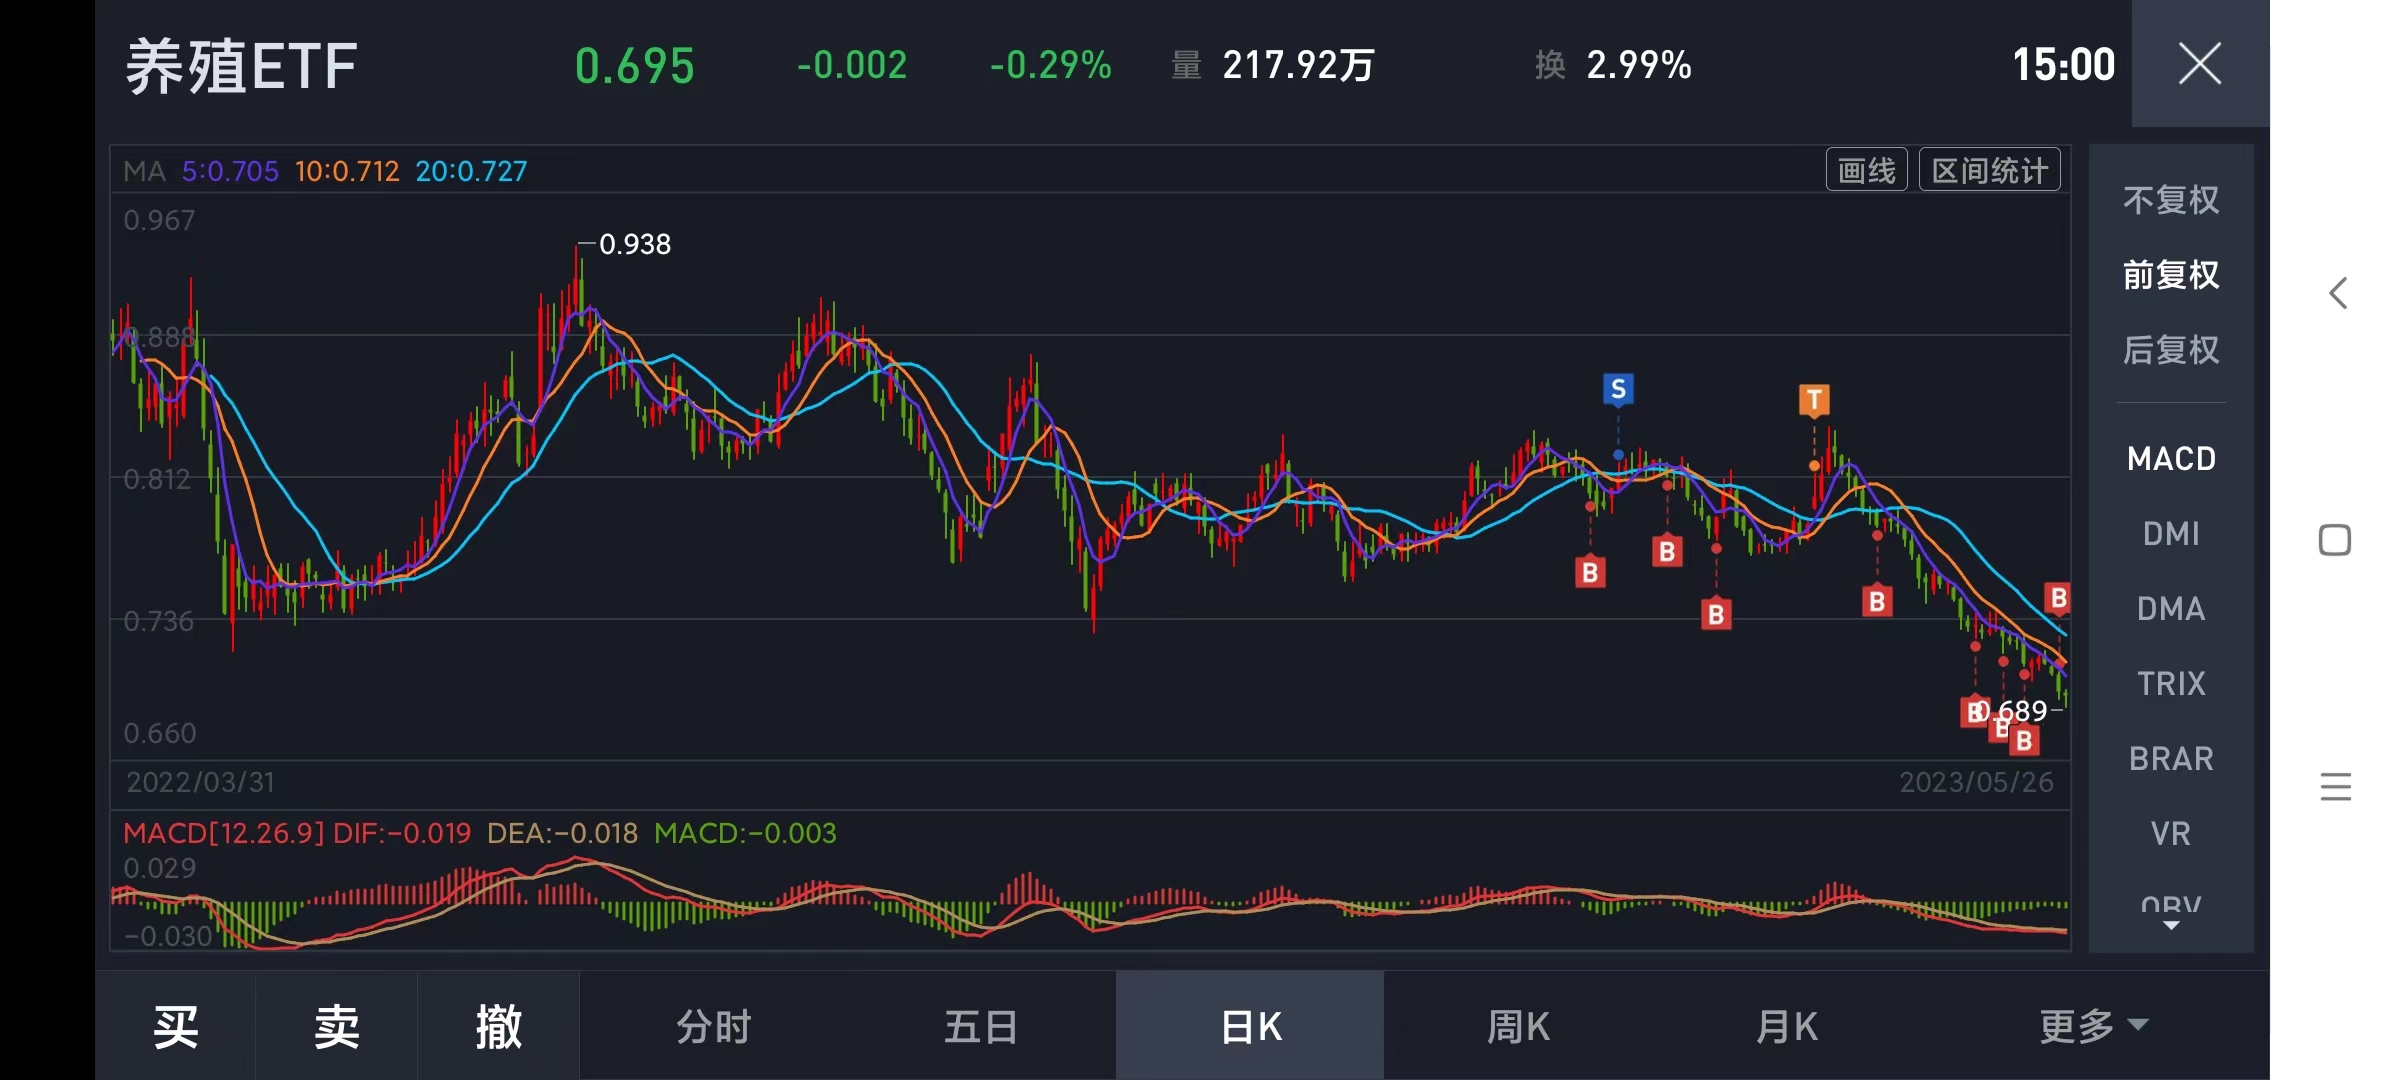Tap the 0.938 peak price marker
The width and height of the screenshot is (2400, 1080).
tap(634, 244)
